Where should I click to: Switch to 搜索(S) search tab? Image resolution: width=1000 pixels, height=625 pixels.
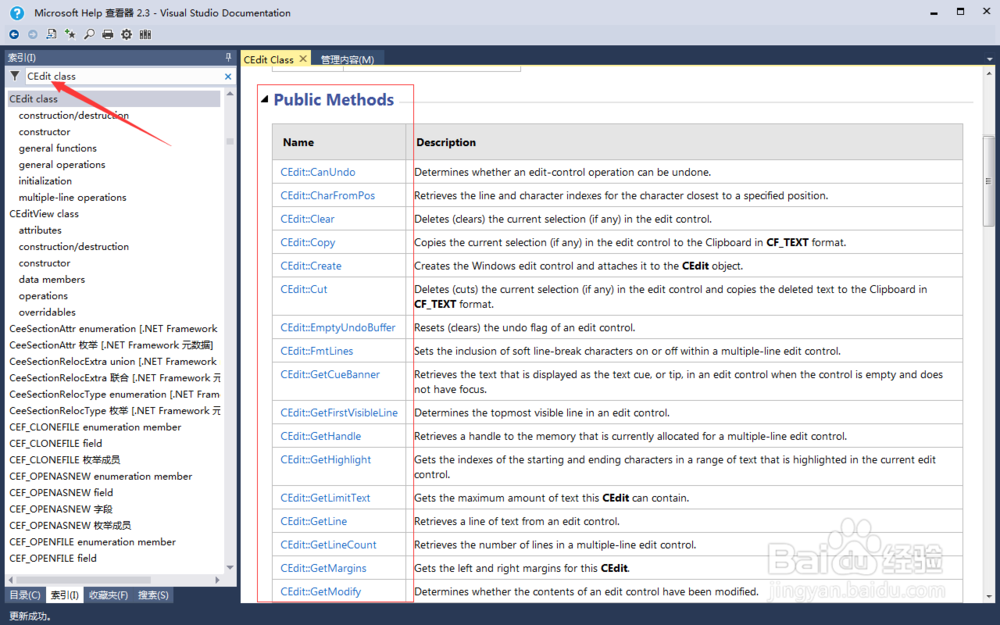(153, 595)
